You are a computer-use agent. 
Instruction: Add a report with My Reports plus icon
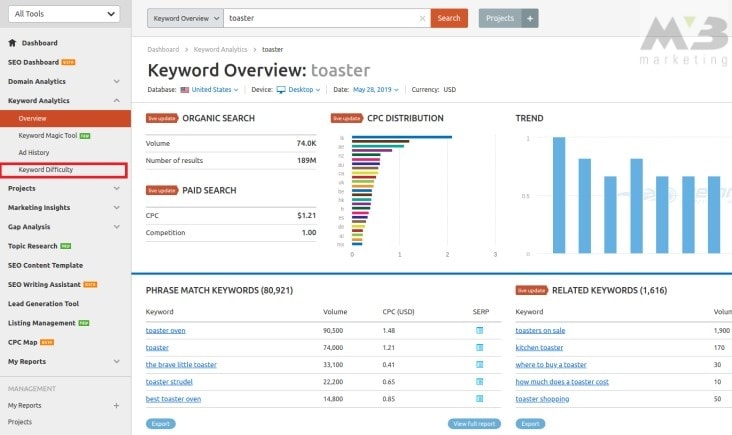tap(116, 406)
